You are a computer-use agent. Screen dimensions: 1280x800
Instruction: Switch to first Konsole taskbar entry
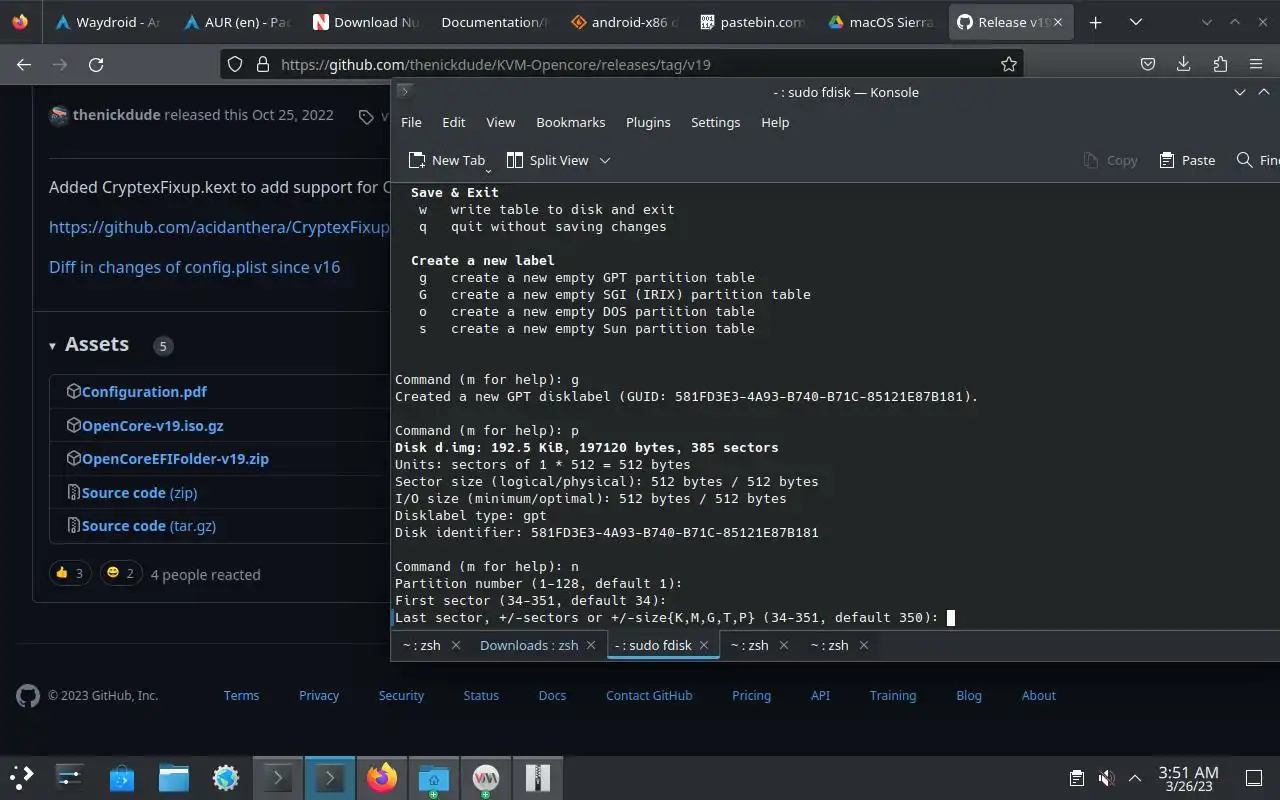(x=278, y=777)
